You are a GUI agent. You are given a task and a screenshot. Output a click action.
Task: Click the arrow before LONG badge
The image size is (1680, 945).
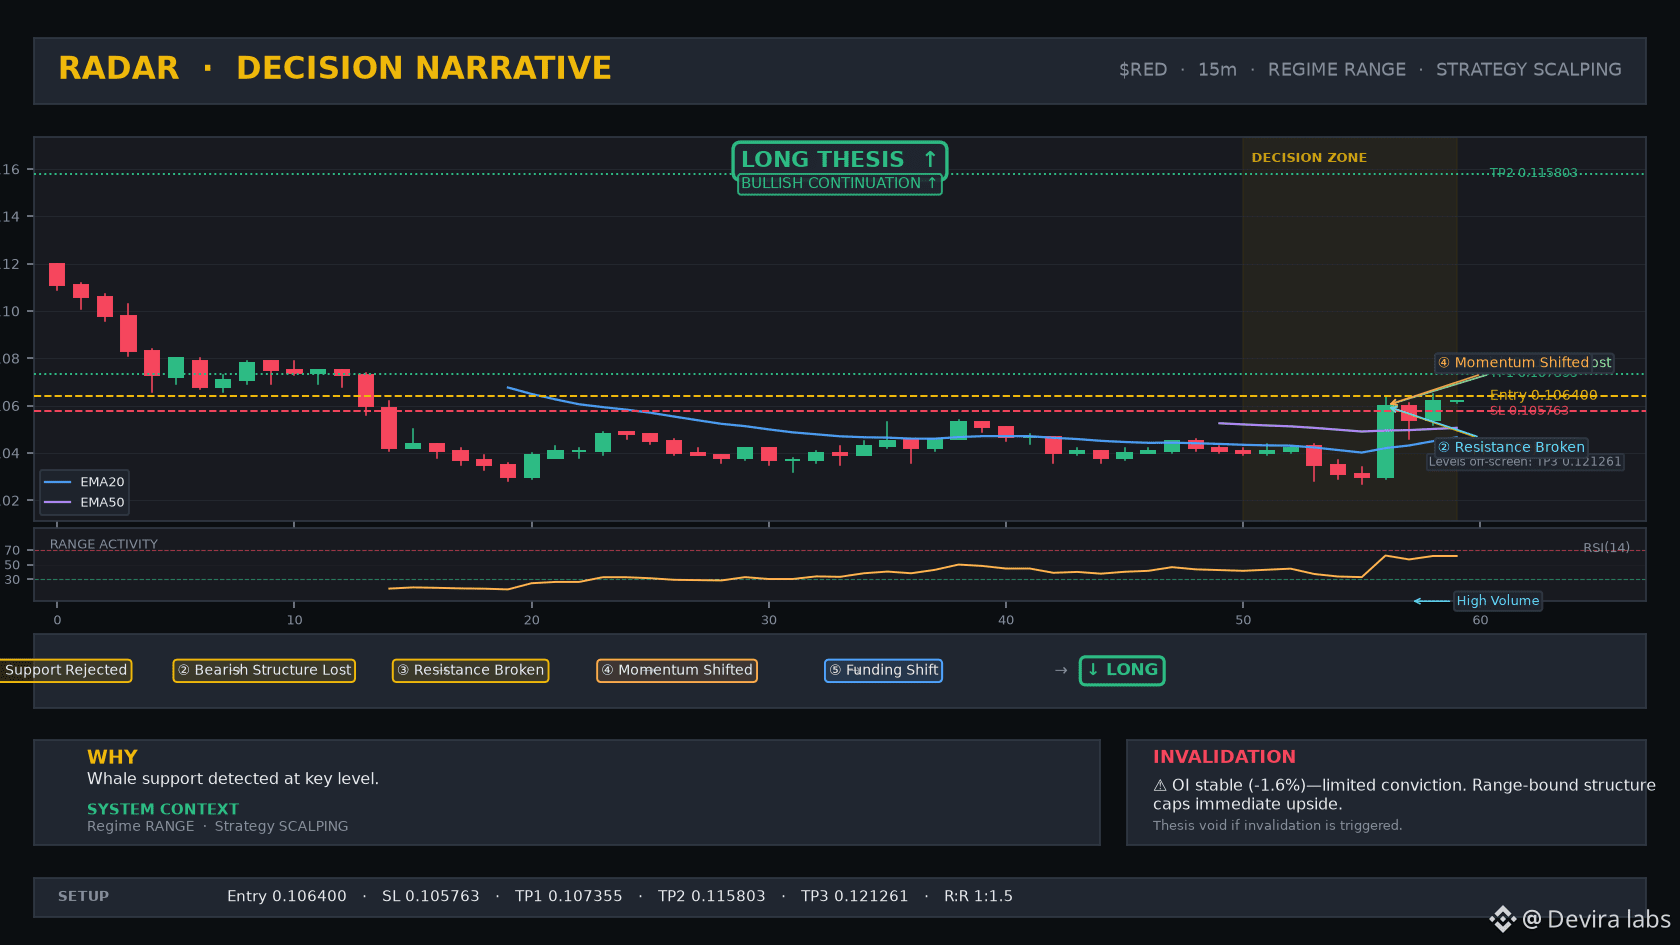coord(1061,670)
